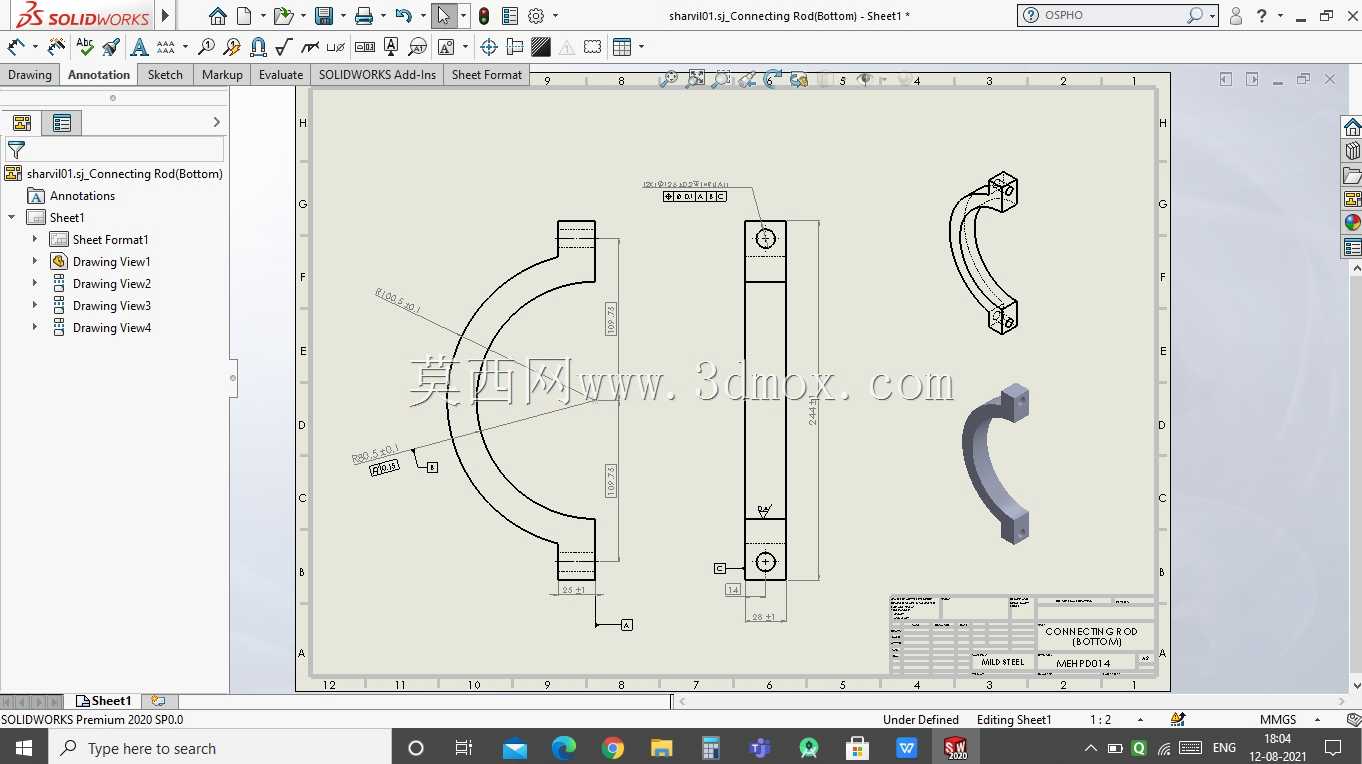Open the Tables tool
This screenshot has width=1362, height=764.
pyautogui.click(x=622, y=47)
